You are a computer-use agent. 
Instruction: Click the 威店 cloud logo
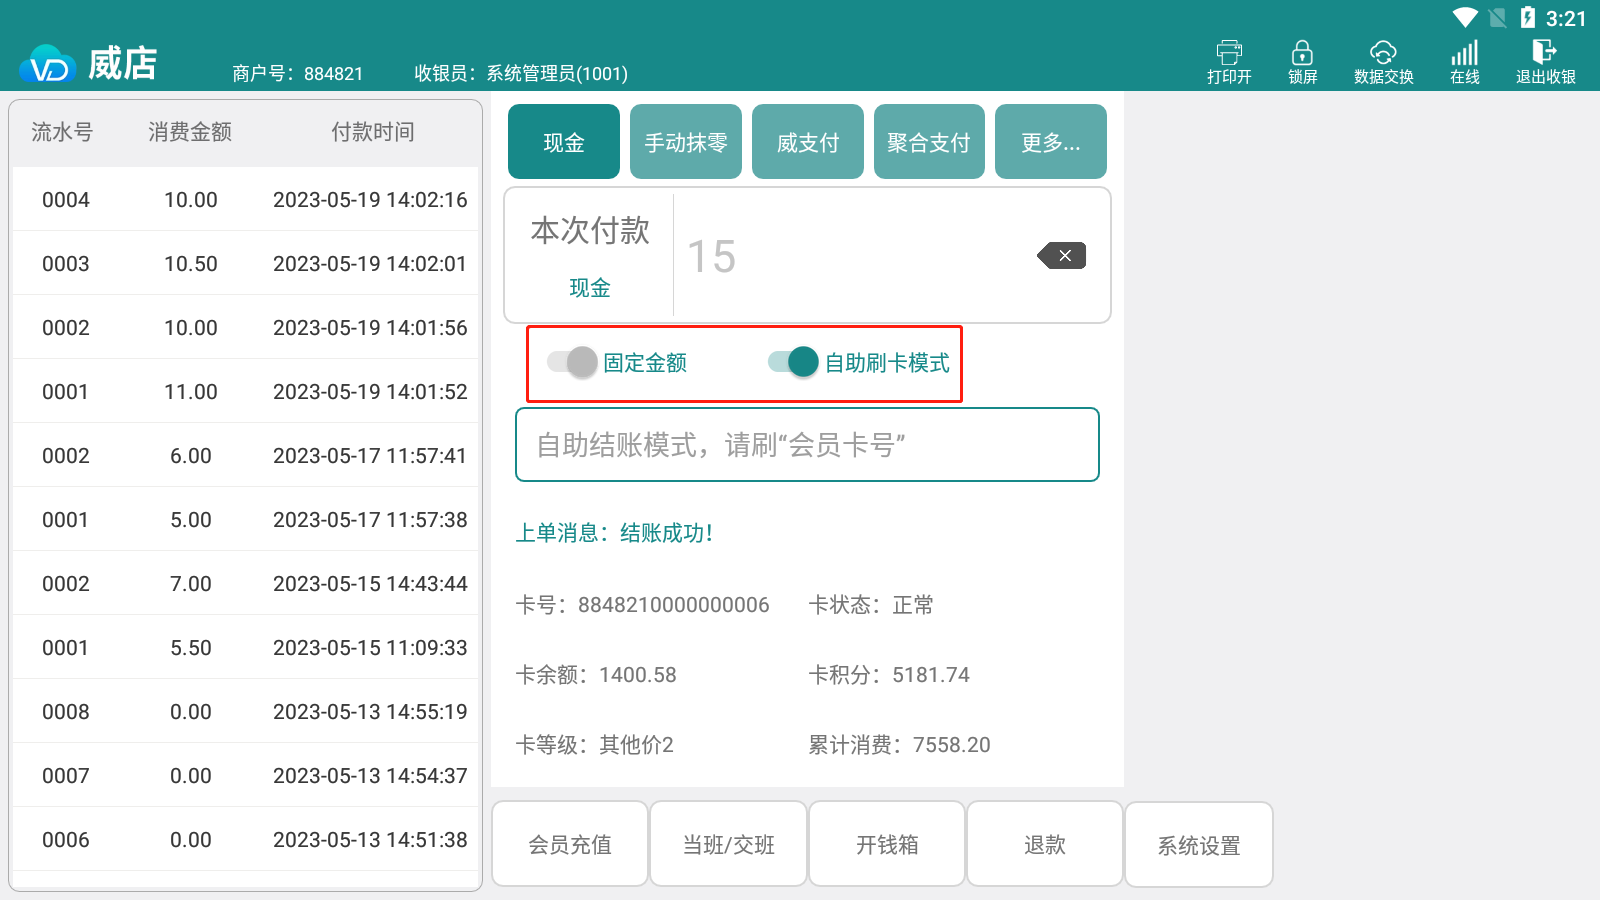(x=47, y=65)
